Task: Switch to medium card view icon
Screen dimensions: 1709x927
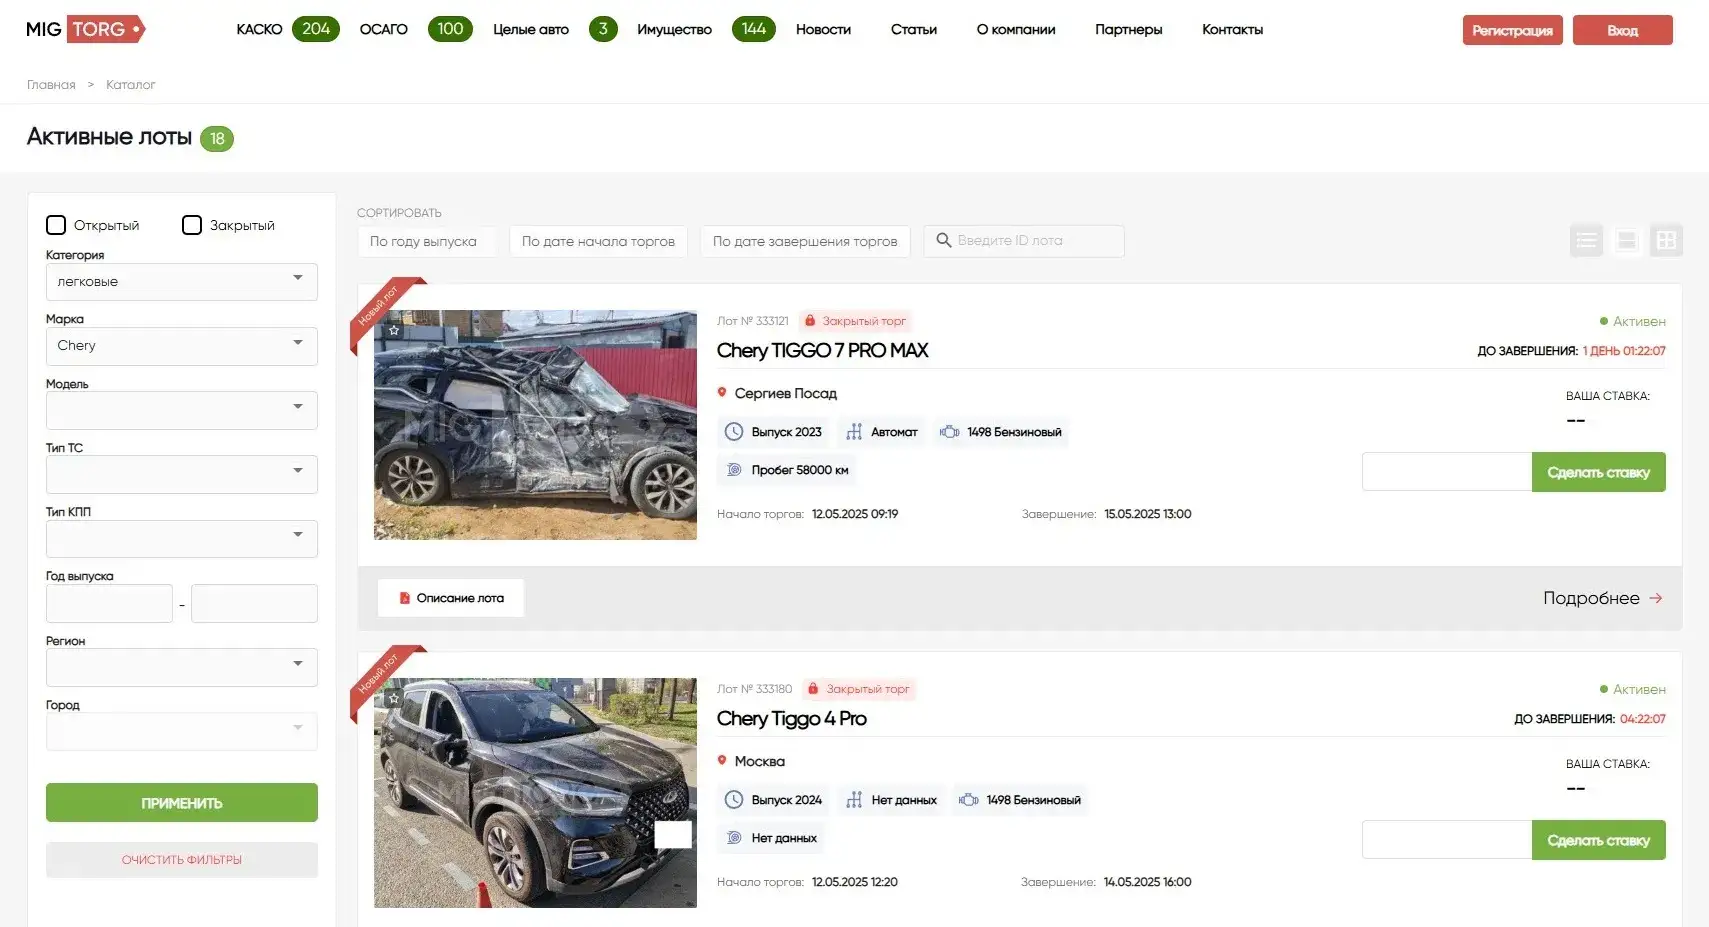Action: coord(1627,240)
